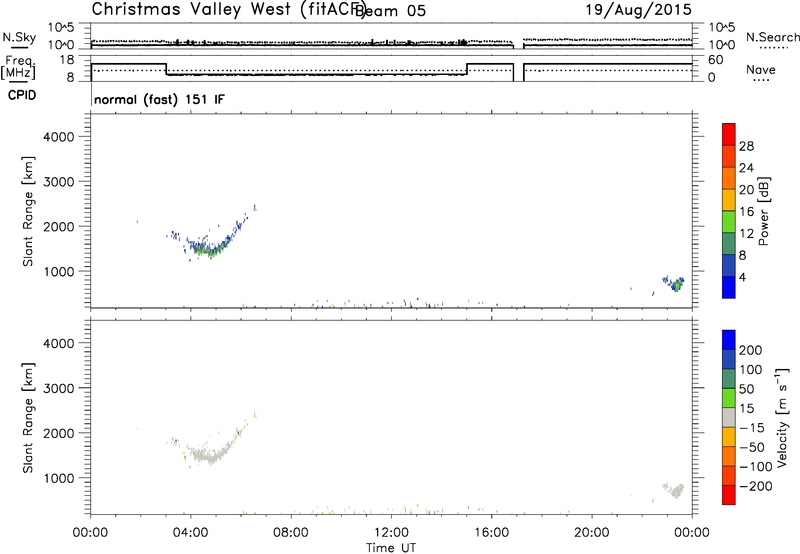Screen dimensions: 800x554
Task: Click the grey velocity cluster near 23:00
Action: point(674,490)
